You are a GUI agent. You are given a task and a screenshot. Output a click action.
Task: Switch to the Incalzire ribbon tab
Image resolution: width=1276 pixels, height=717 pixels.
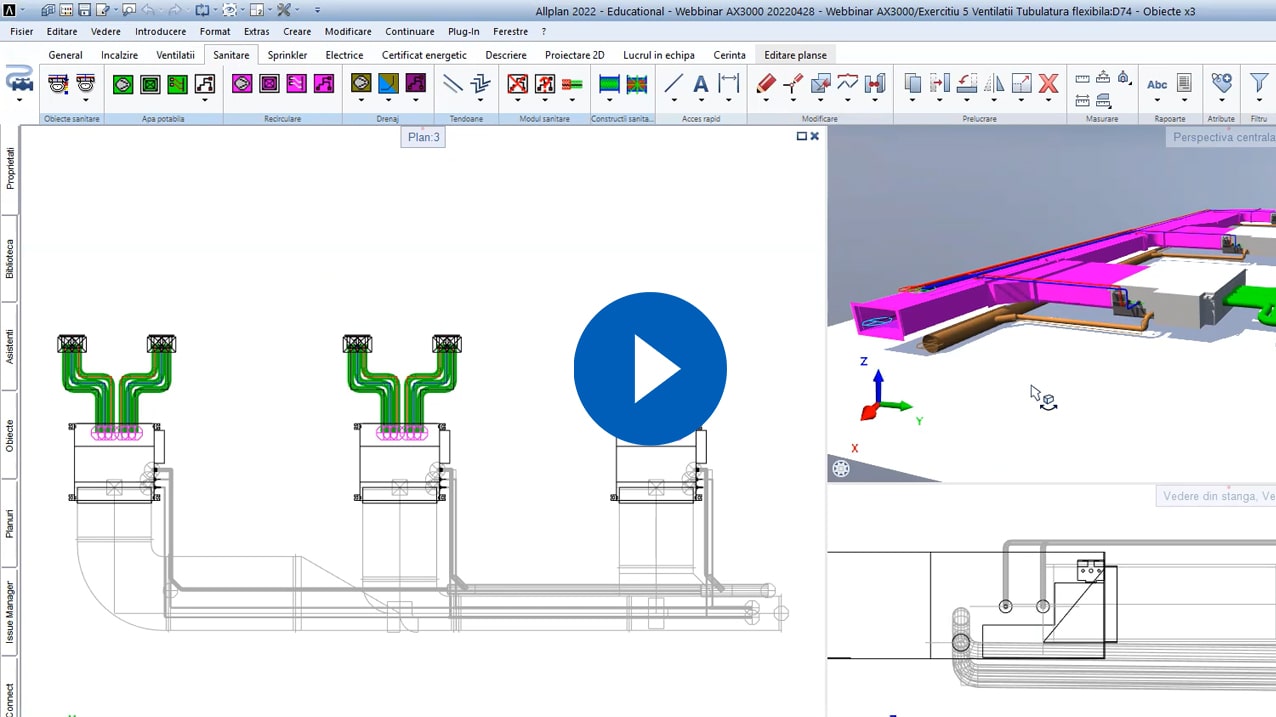click(119, 55)
